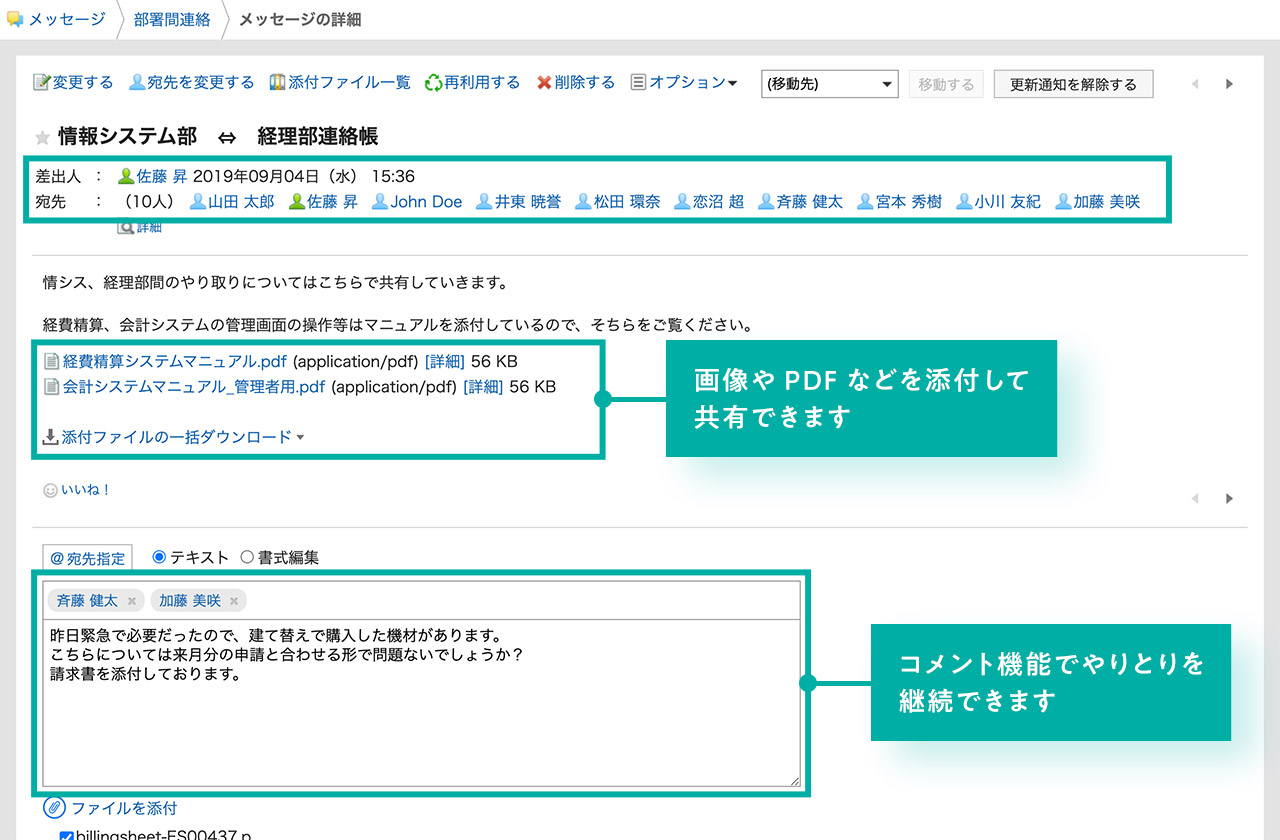Click file icon of 経費精算システムマニュアル.pdf
The height and width of the screenshot is (840, 1280).
click(x=51, y=361)
